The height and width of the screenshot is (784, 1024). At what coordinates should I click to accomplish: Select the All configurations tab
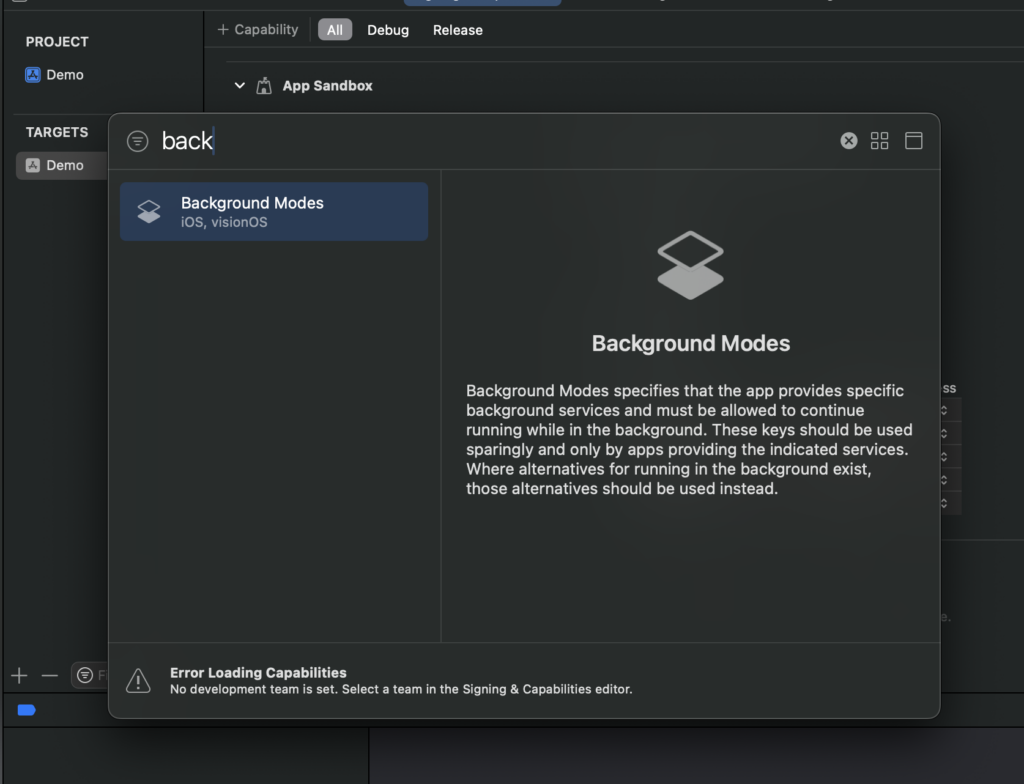point(334,30)
